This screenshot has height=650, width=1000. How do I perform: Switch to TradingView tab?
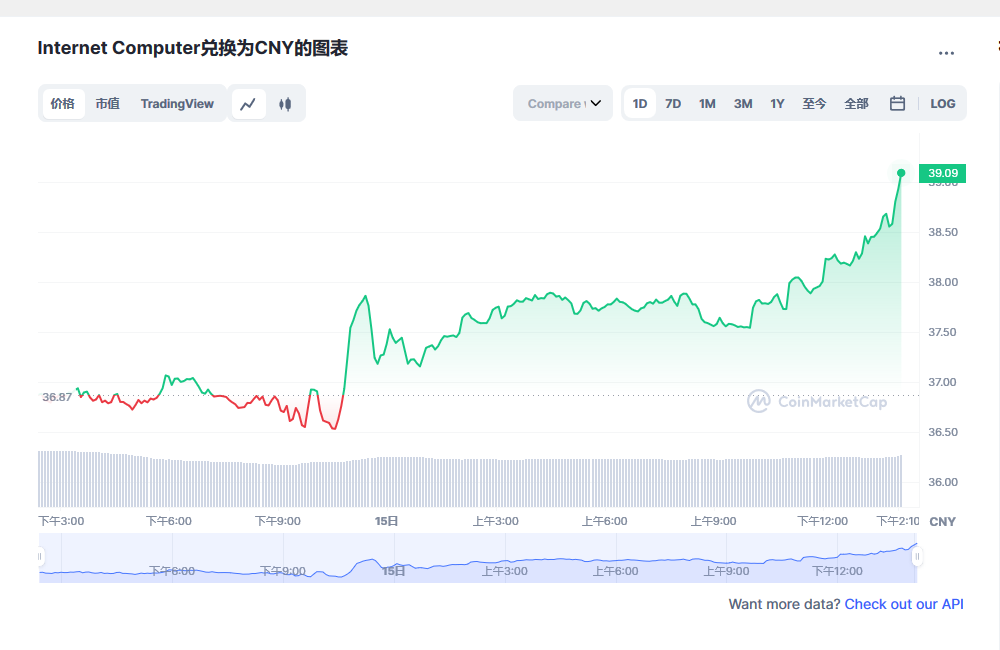coord(177,103)
